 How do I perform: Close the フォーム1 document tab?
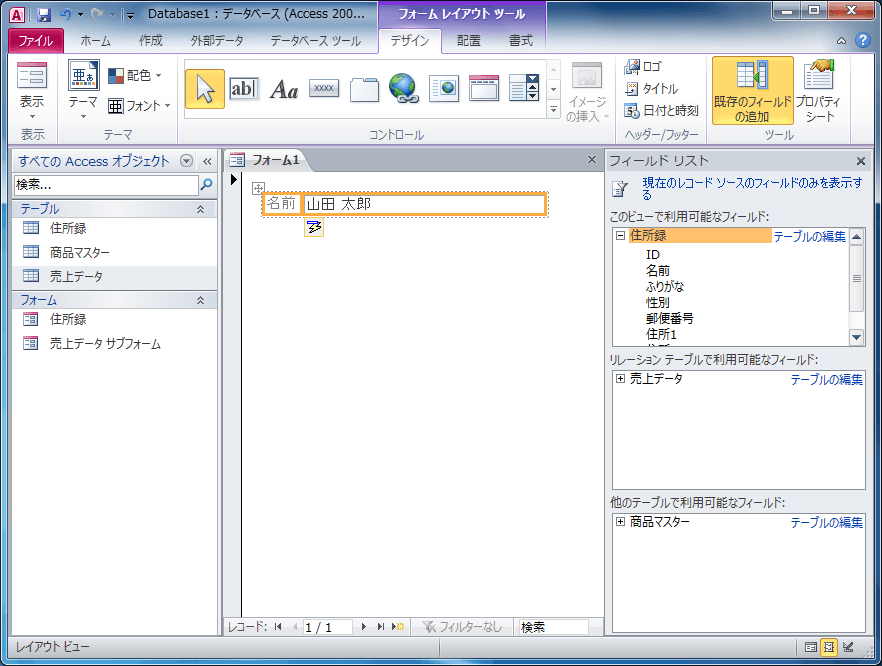[x=592, y=160]
